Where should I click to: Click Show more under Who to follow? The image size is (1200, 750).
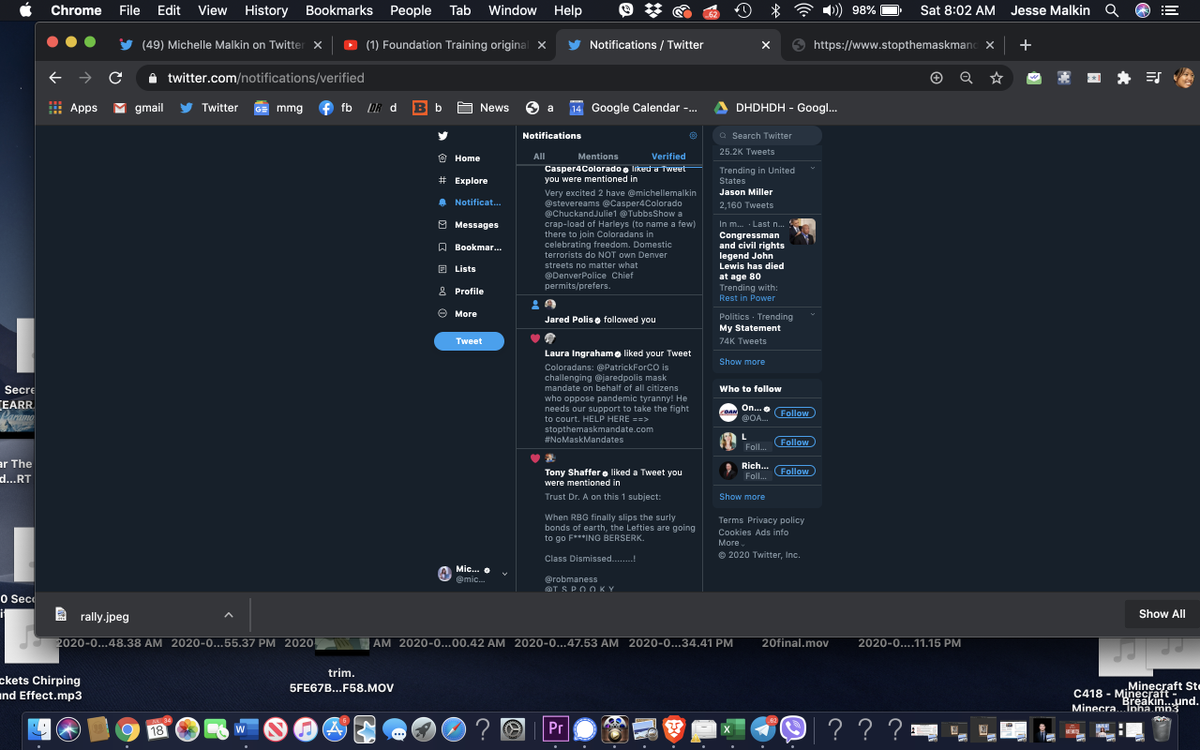tap(742, 497)
